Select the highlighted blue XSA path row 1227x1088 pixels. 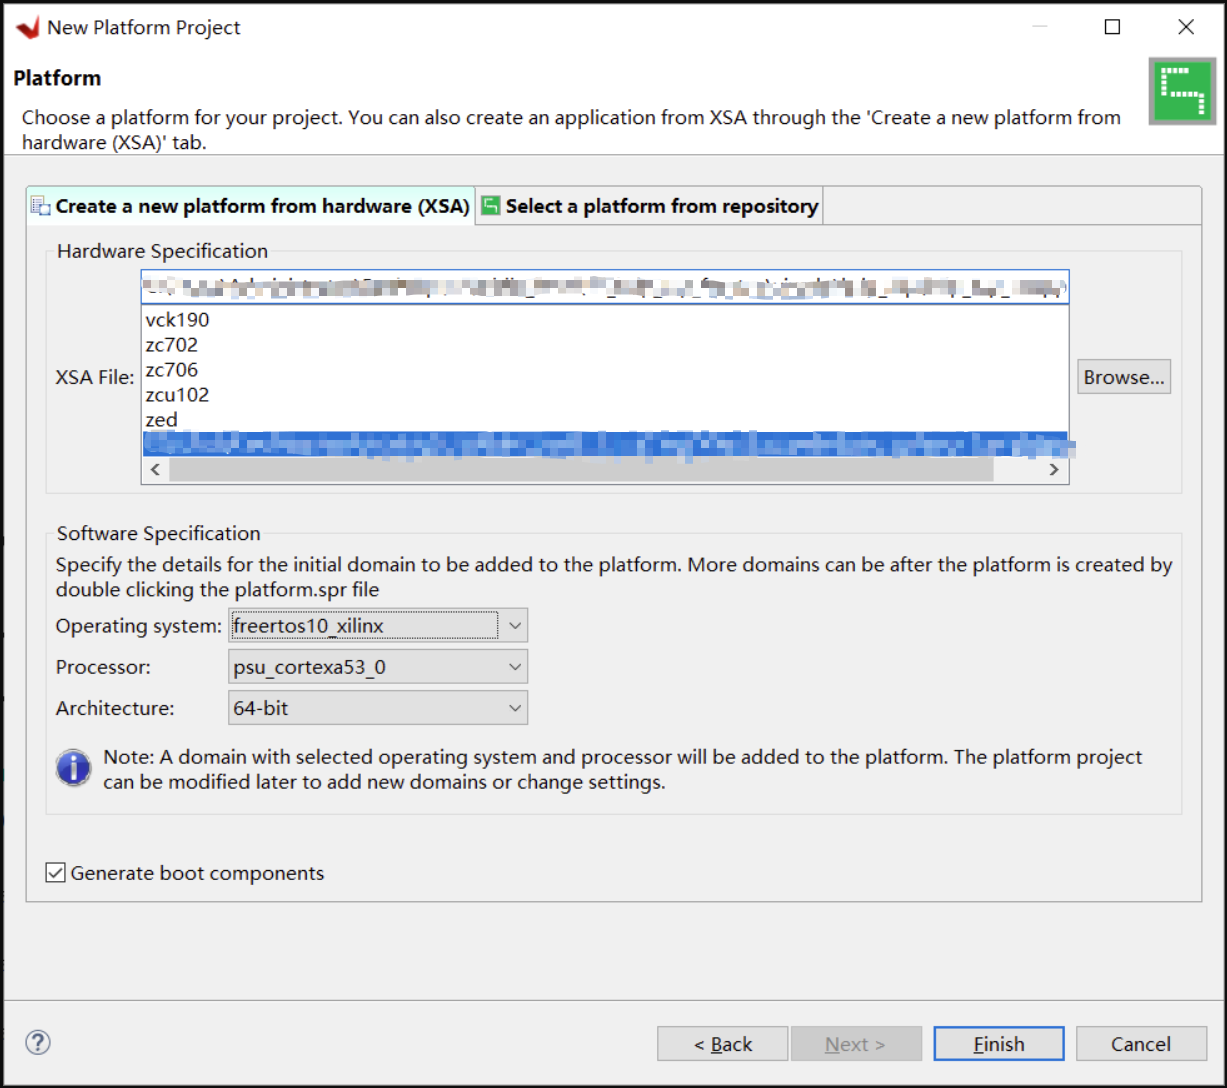point(605,444)
